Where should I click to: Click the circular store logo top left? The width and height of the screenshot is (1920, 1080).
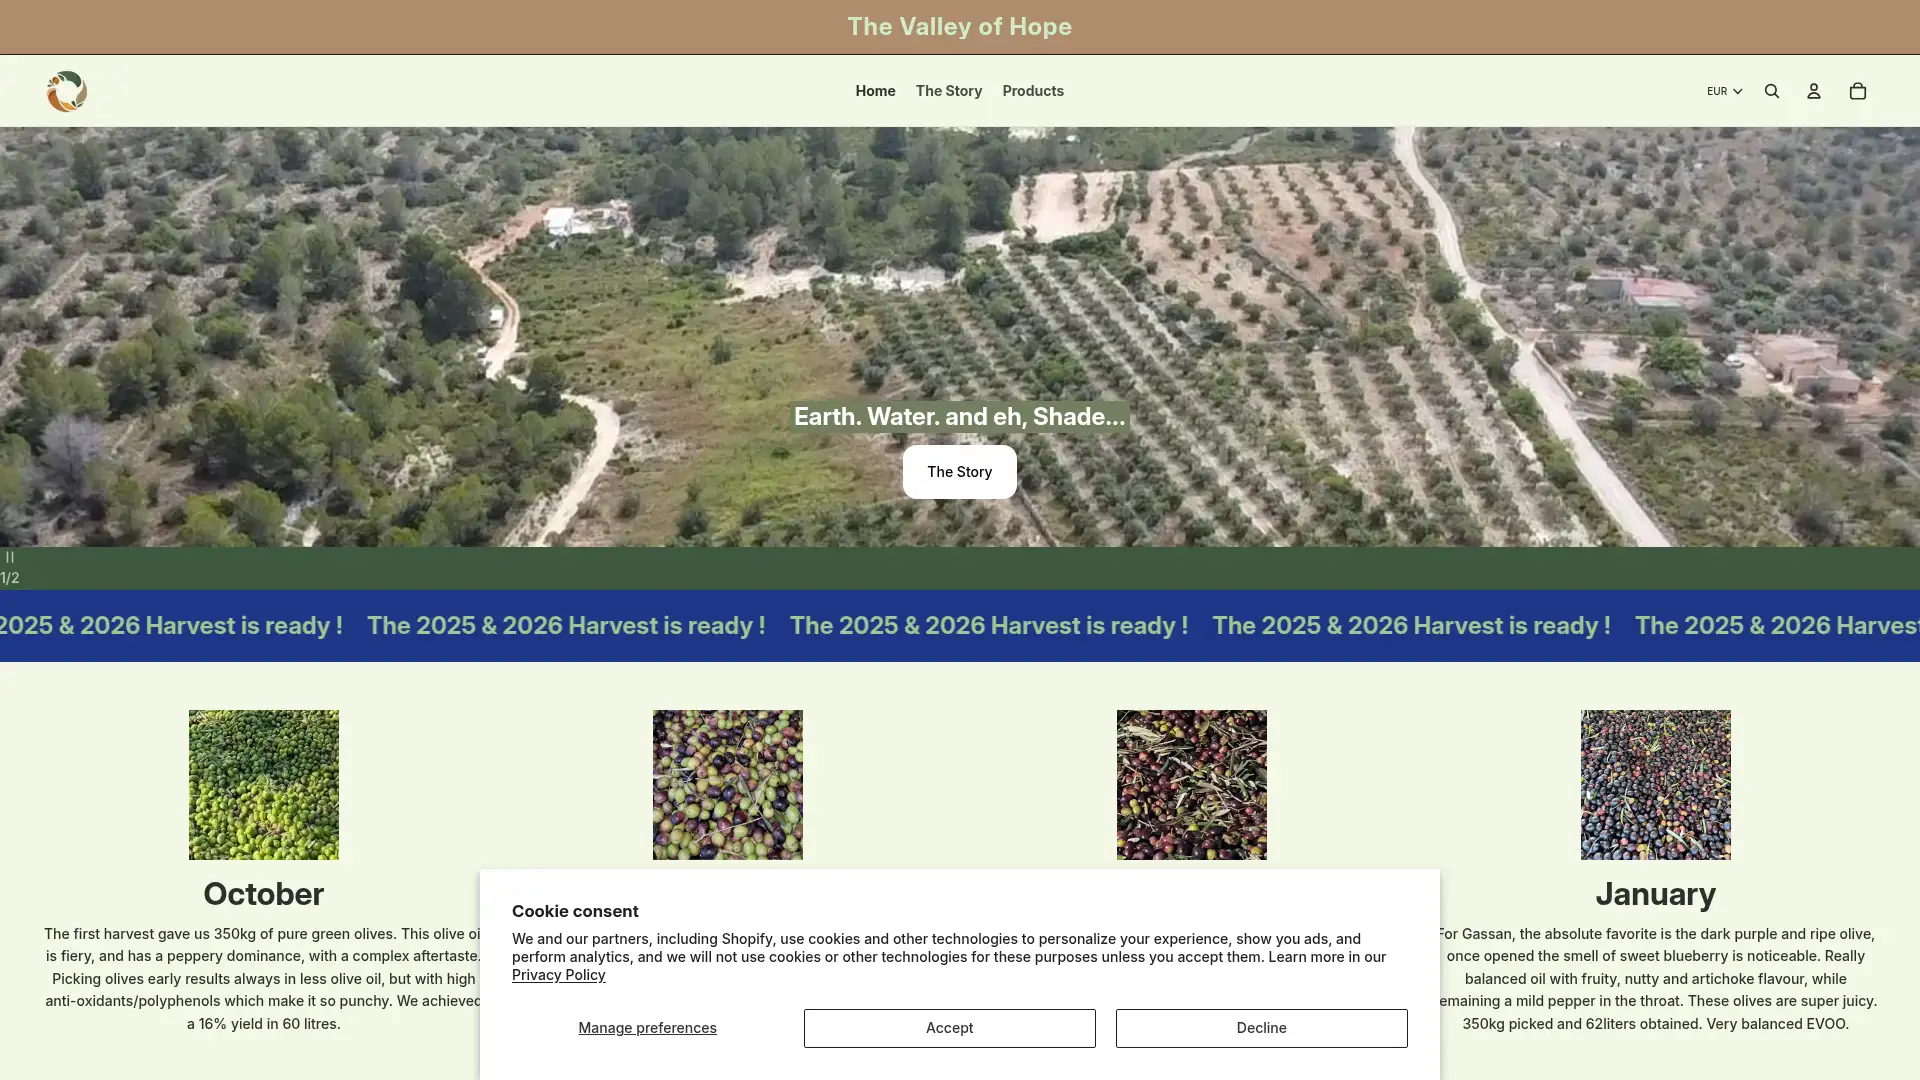point(66,91)
